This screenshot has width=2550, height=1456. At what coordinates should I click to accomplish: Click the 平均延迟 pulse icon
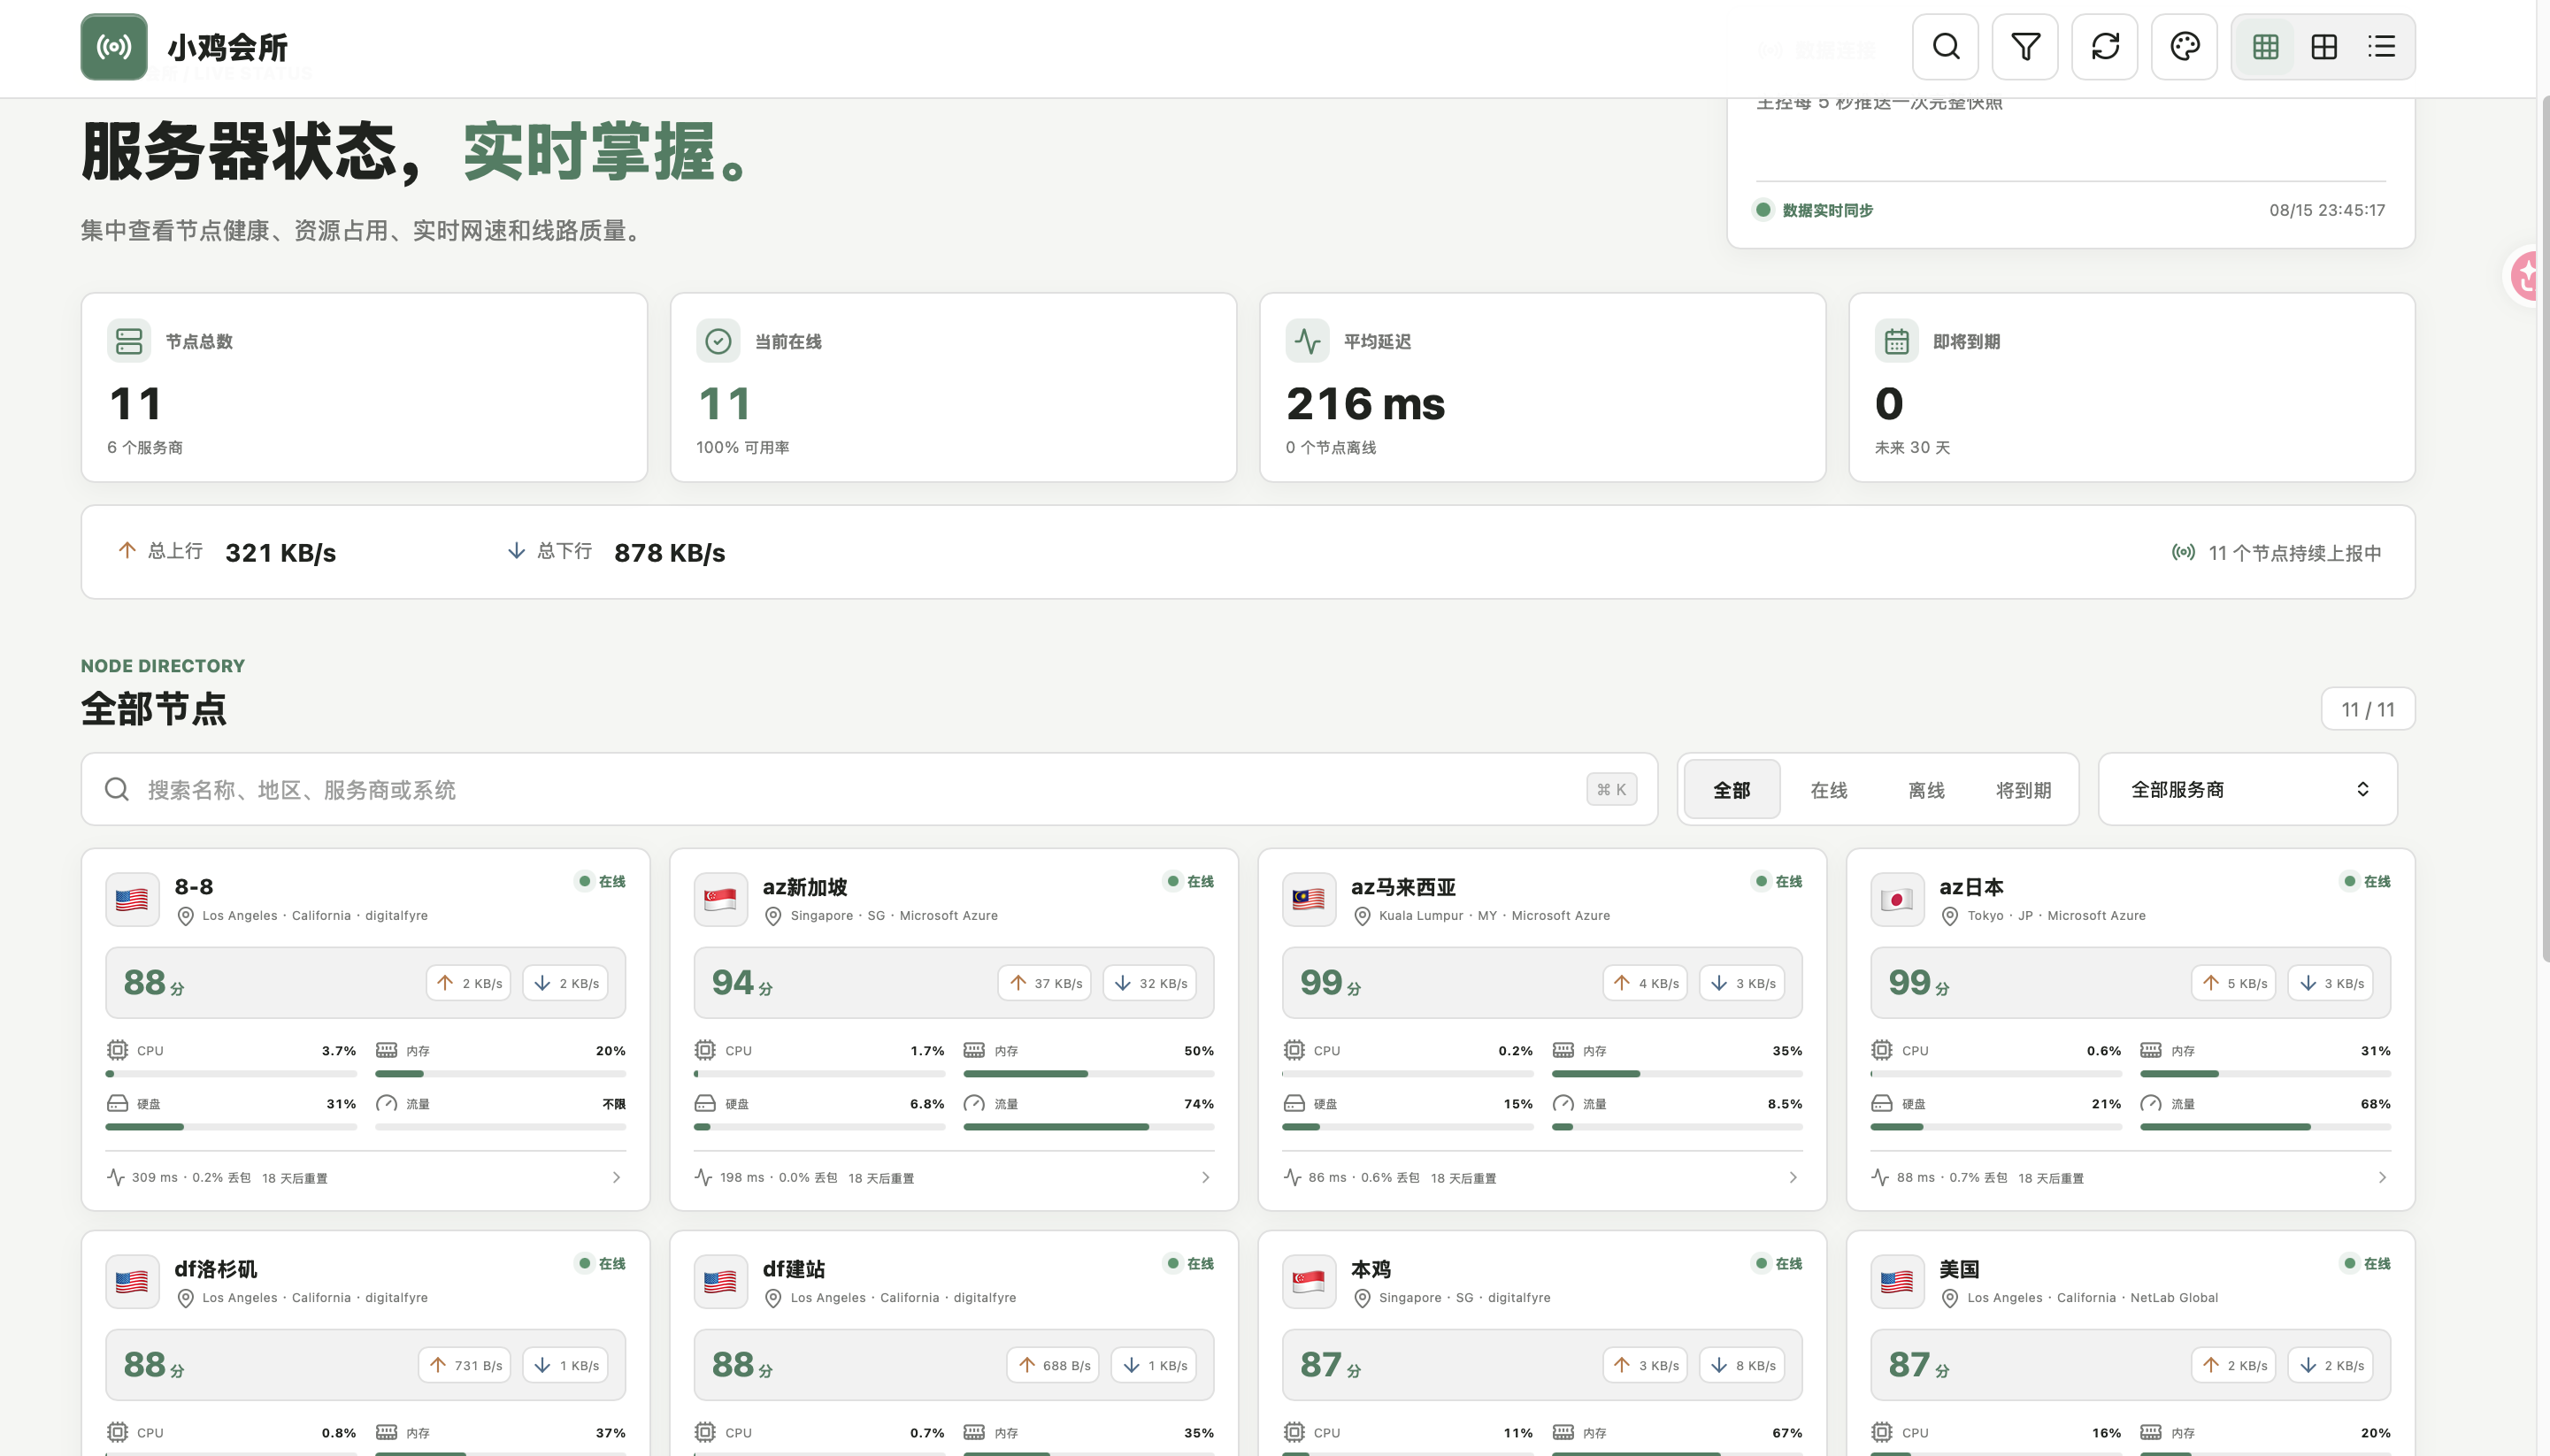pos(1307,341)
